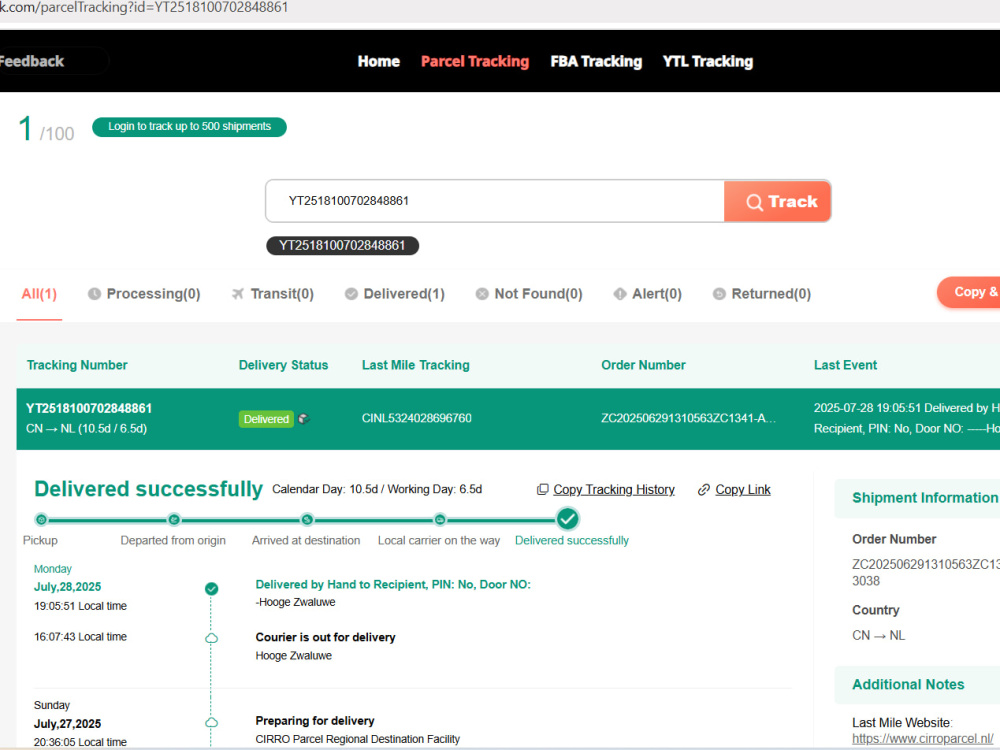Open the cirroparcel.nl last mile website link
Viewport: 1000px width, 750px height.
(922, 739)
